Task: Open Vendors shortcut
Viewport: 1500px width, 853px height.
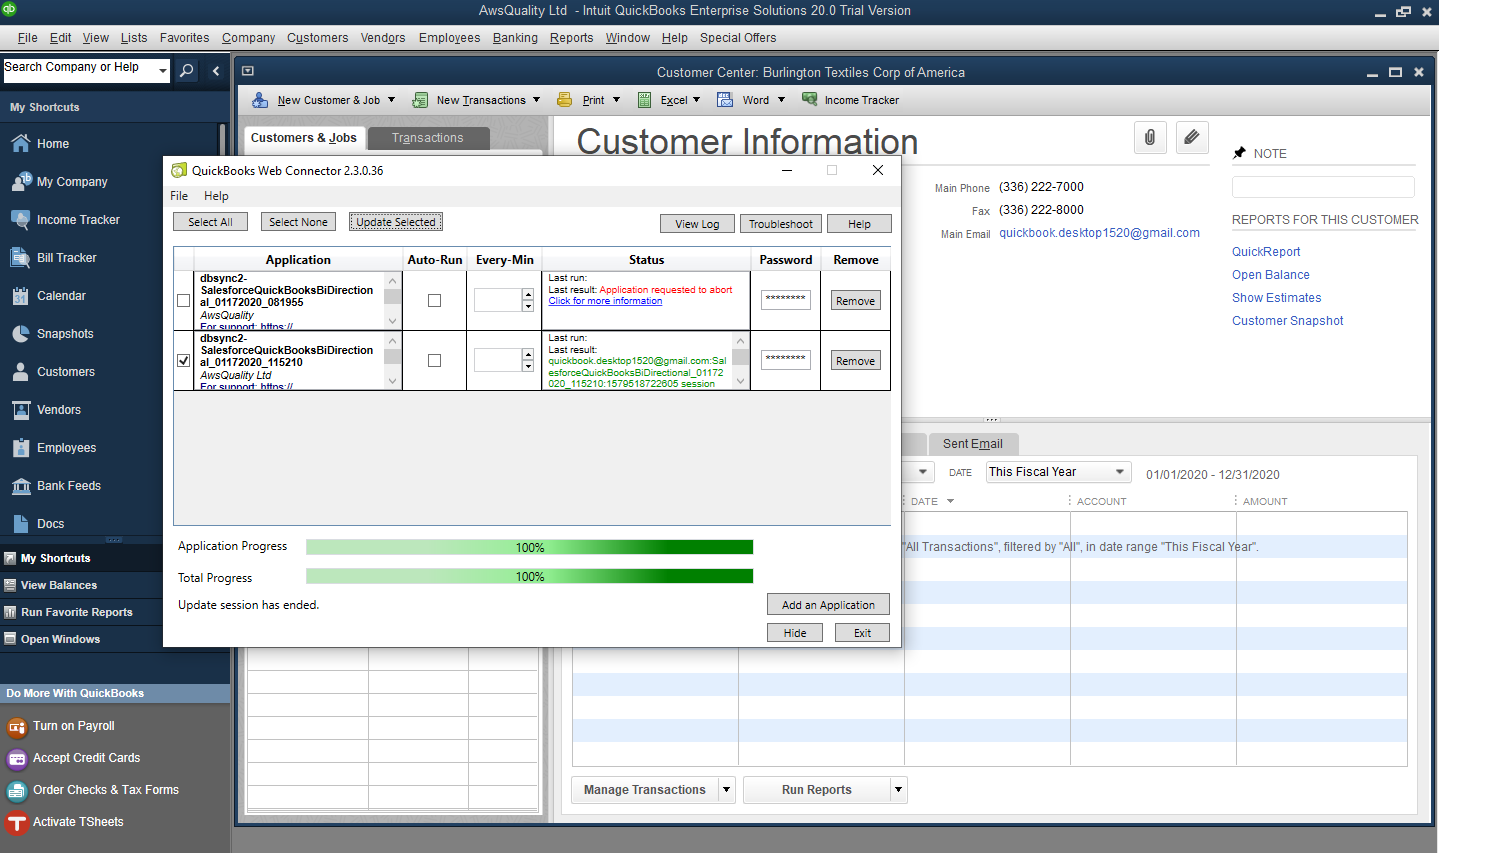Action: click(x=59, y=410)
